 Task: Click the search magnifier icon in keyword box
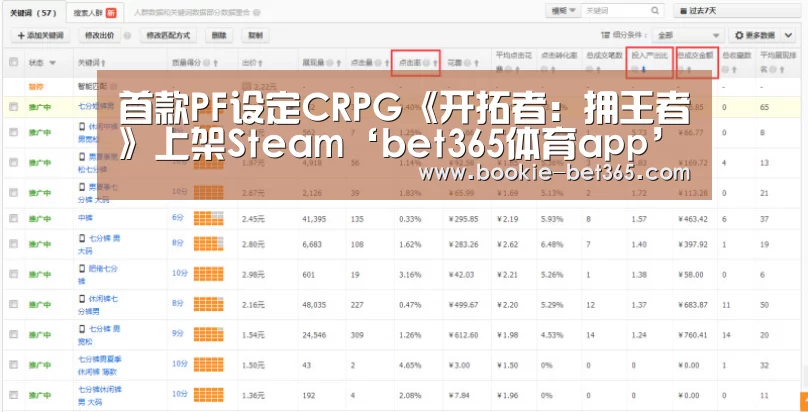click(x=655, y=10)
